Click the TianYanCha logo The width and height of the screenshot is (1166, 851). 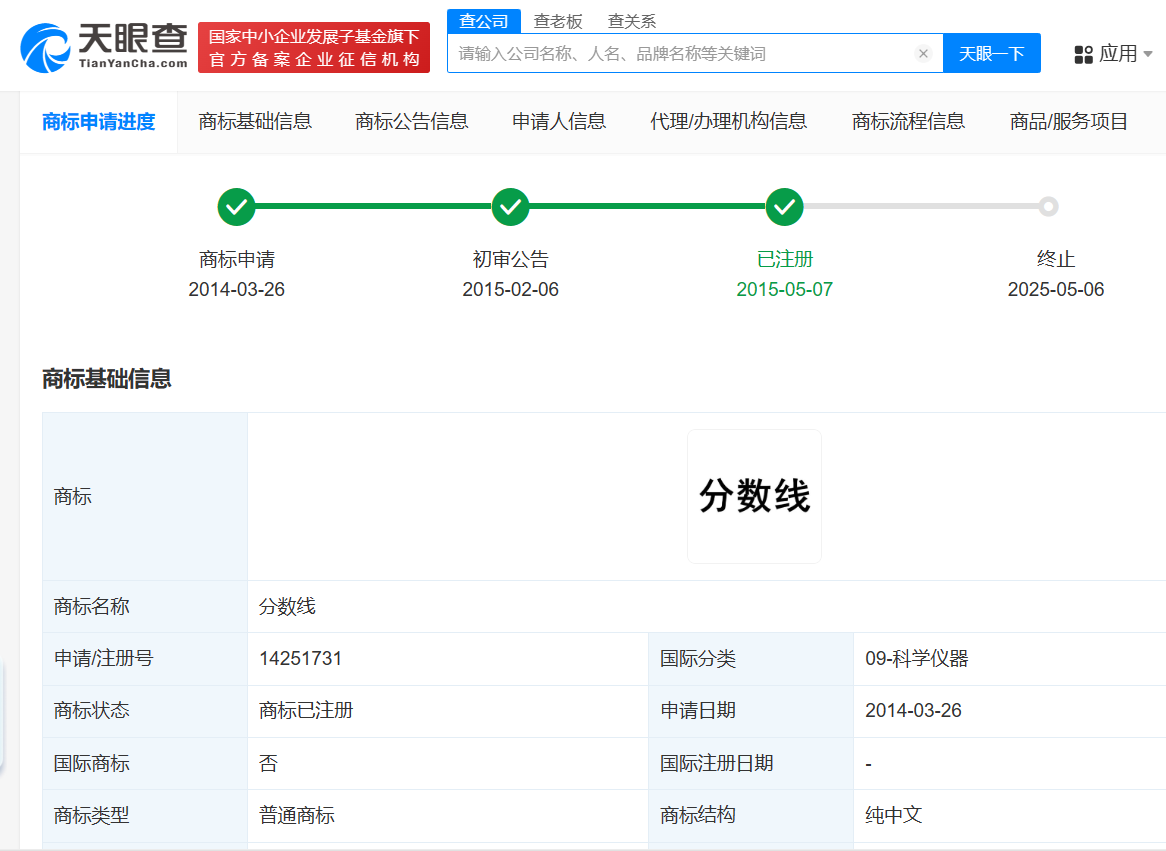100,45
